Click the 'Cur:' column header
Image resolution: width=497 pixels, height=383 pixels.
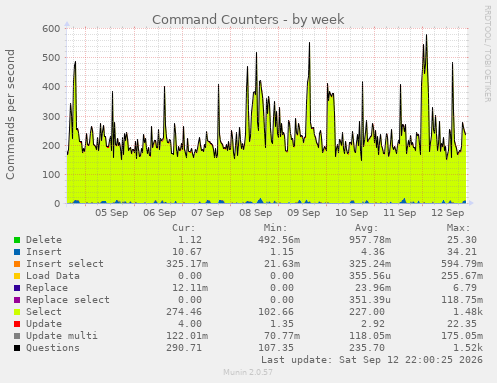pos(184,228)
